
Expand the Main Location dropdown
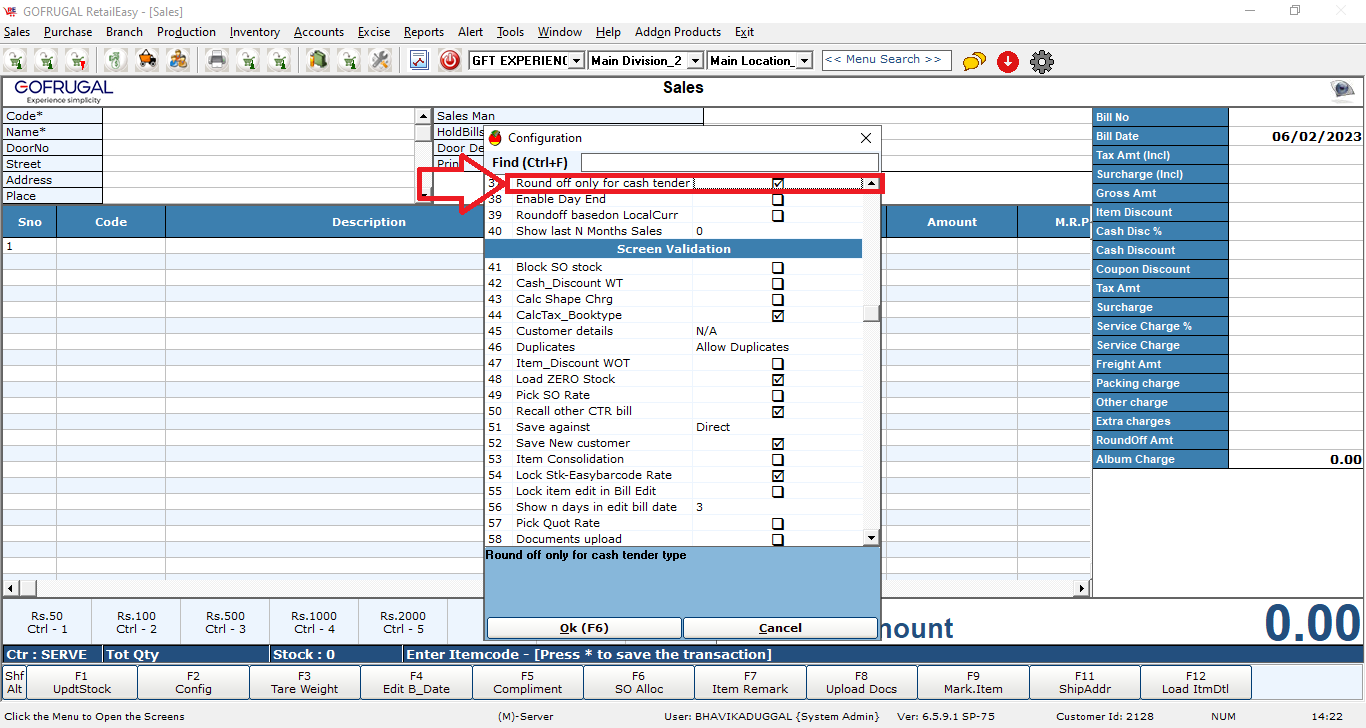[x=804, y=61]
